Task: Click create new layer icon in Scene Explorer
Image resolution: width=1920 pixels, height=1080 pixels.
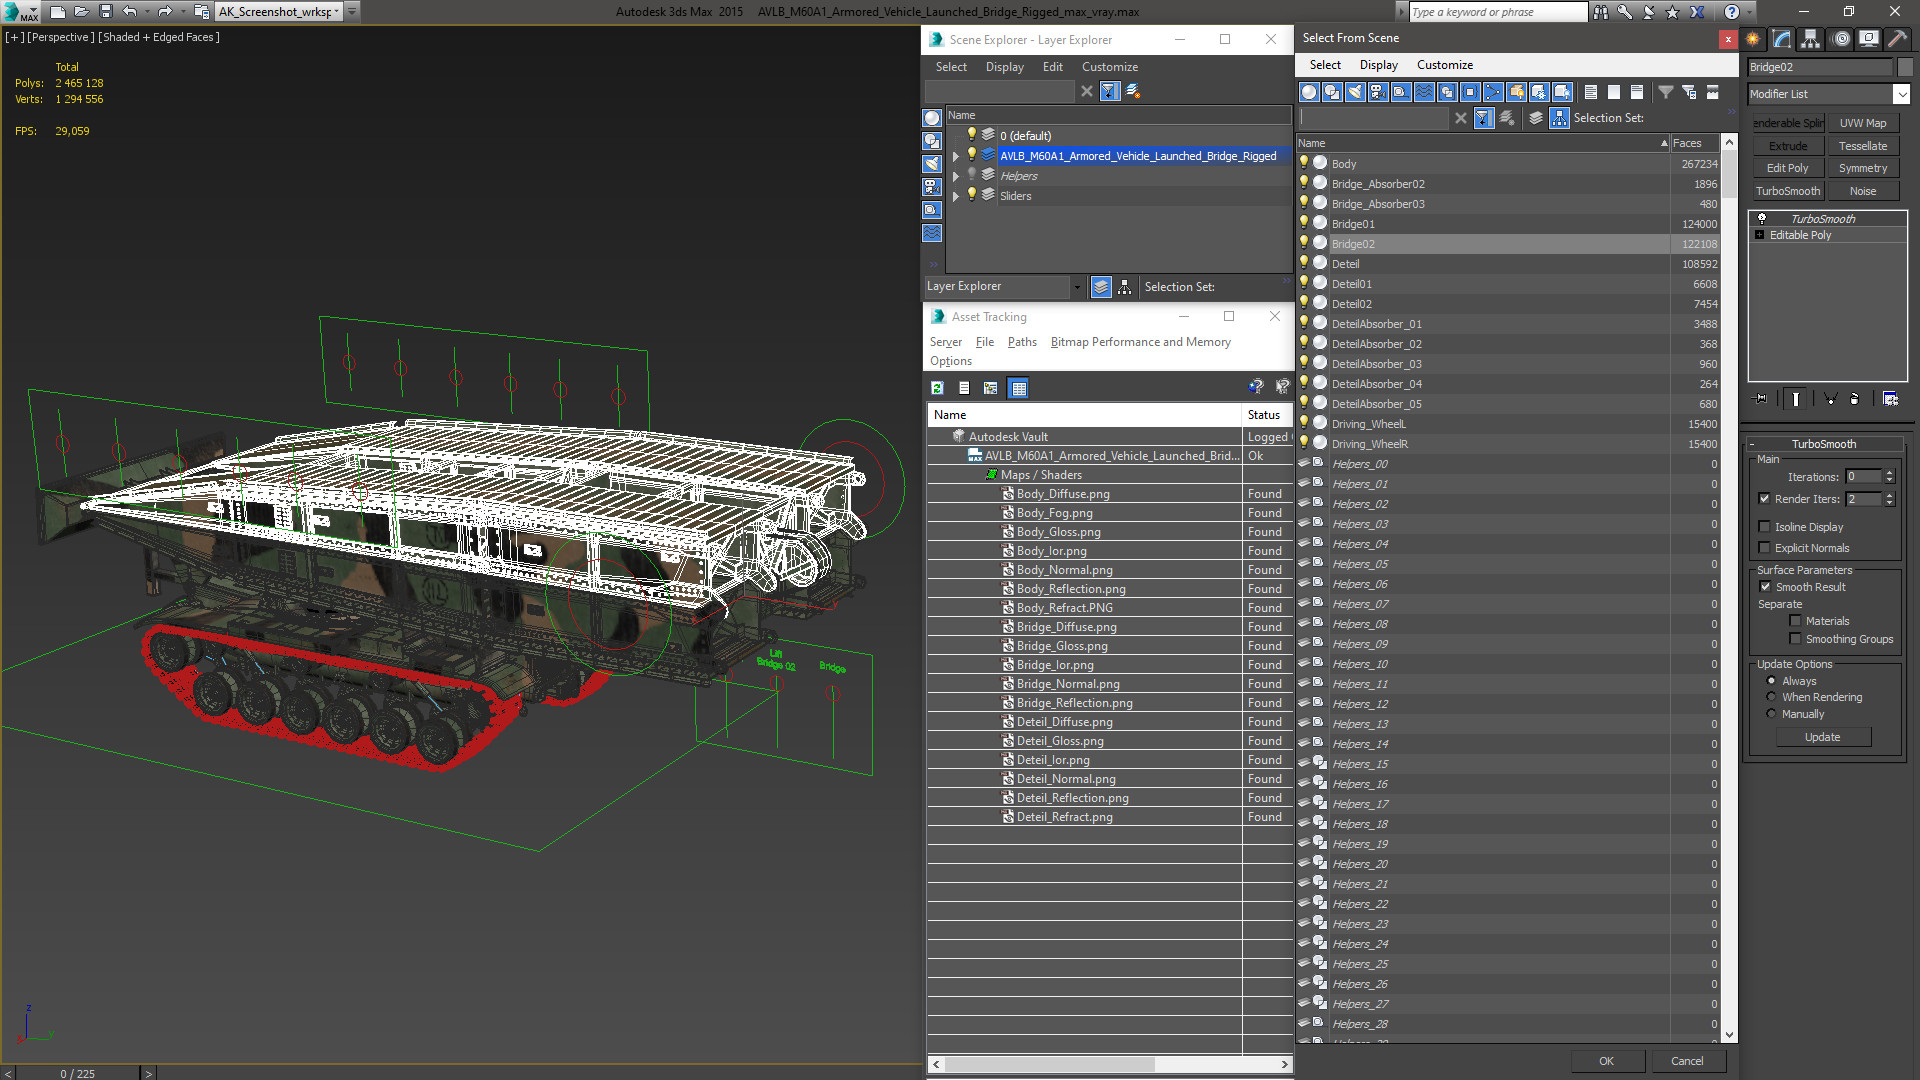Action: pos(1133,91)
